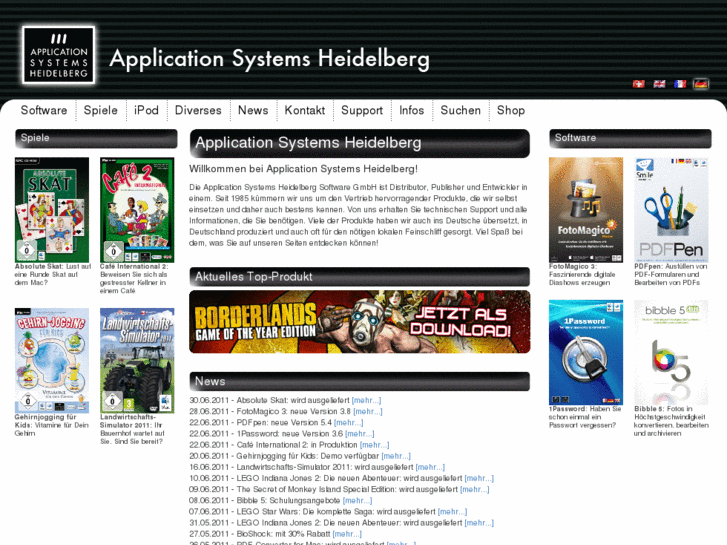Screen dimensions: 727x545
Task: Click the PDFpen caption text
Action: pyautogui.click(x=671, y=275)
